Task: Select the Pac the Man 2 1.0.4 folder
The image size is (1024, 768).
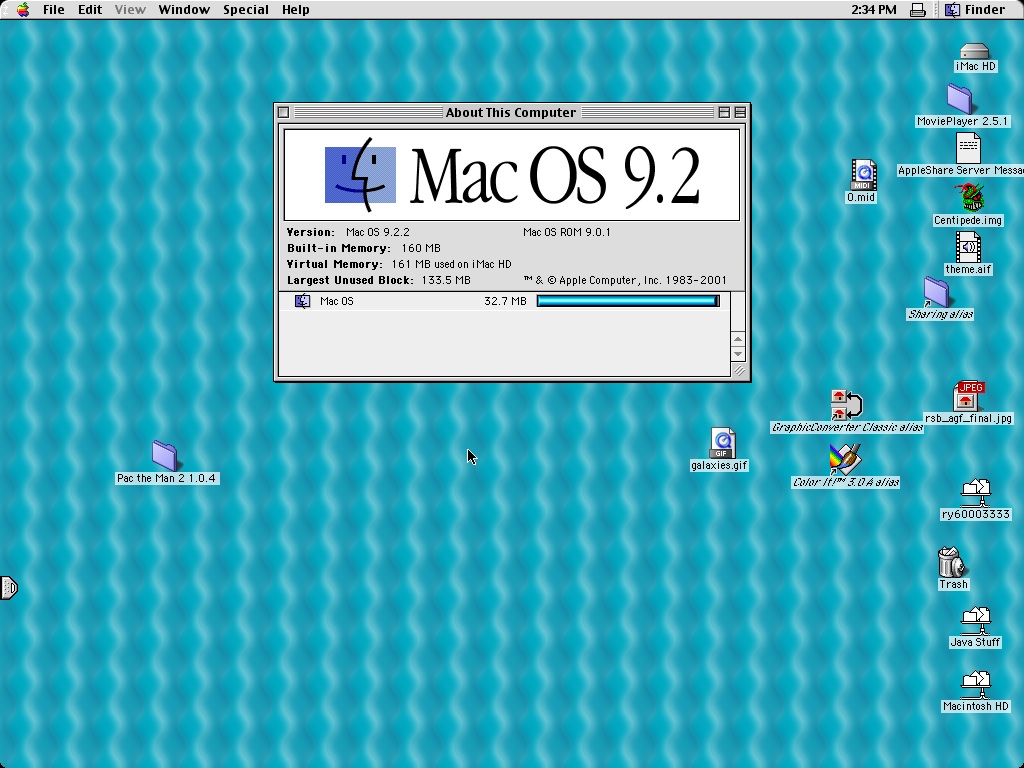Action: [165, 455]
